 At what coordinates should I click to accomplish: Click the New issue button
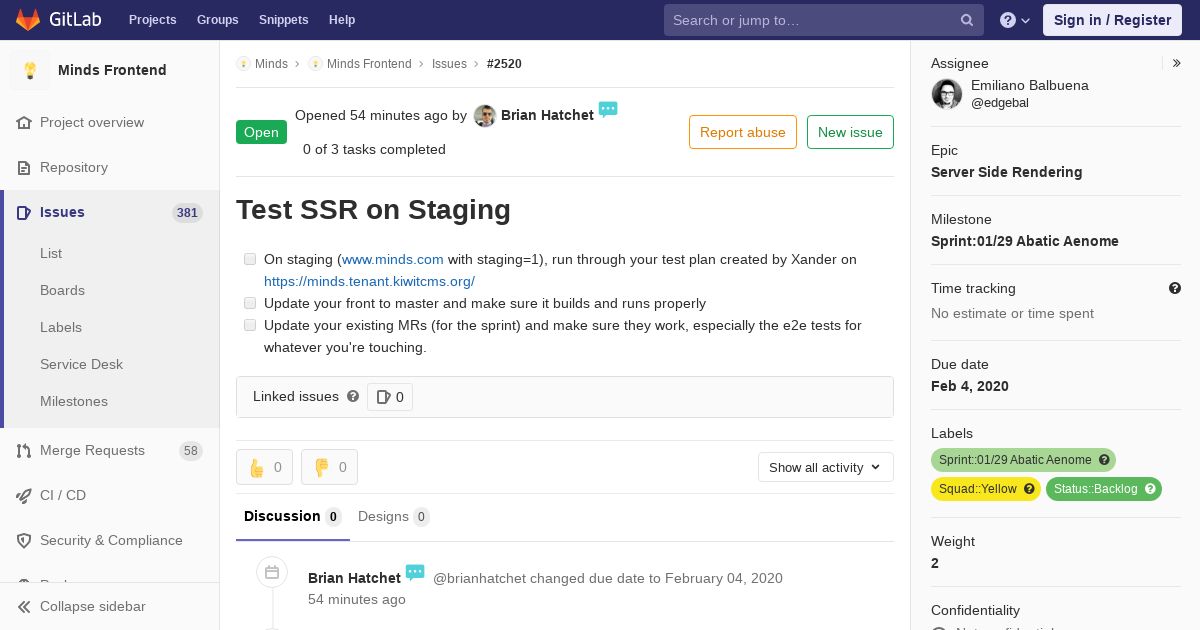(850, 132)
